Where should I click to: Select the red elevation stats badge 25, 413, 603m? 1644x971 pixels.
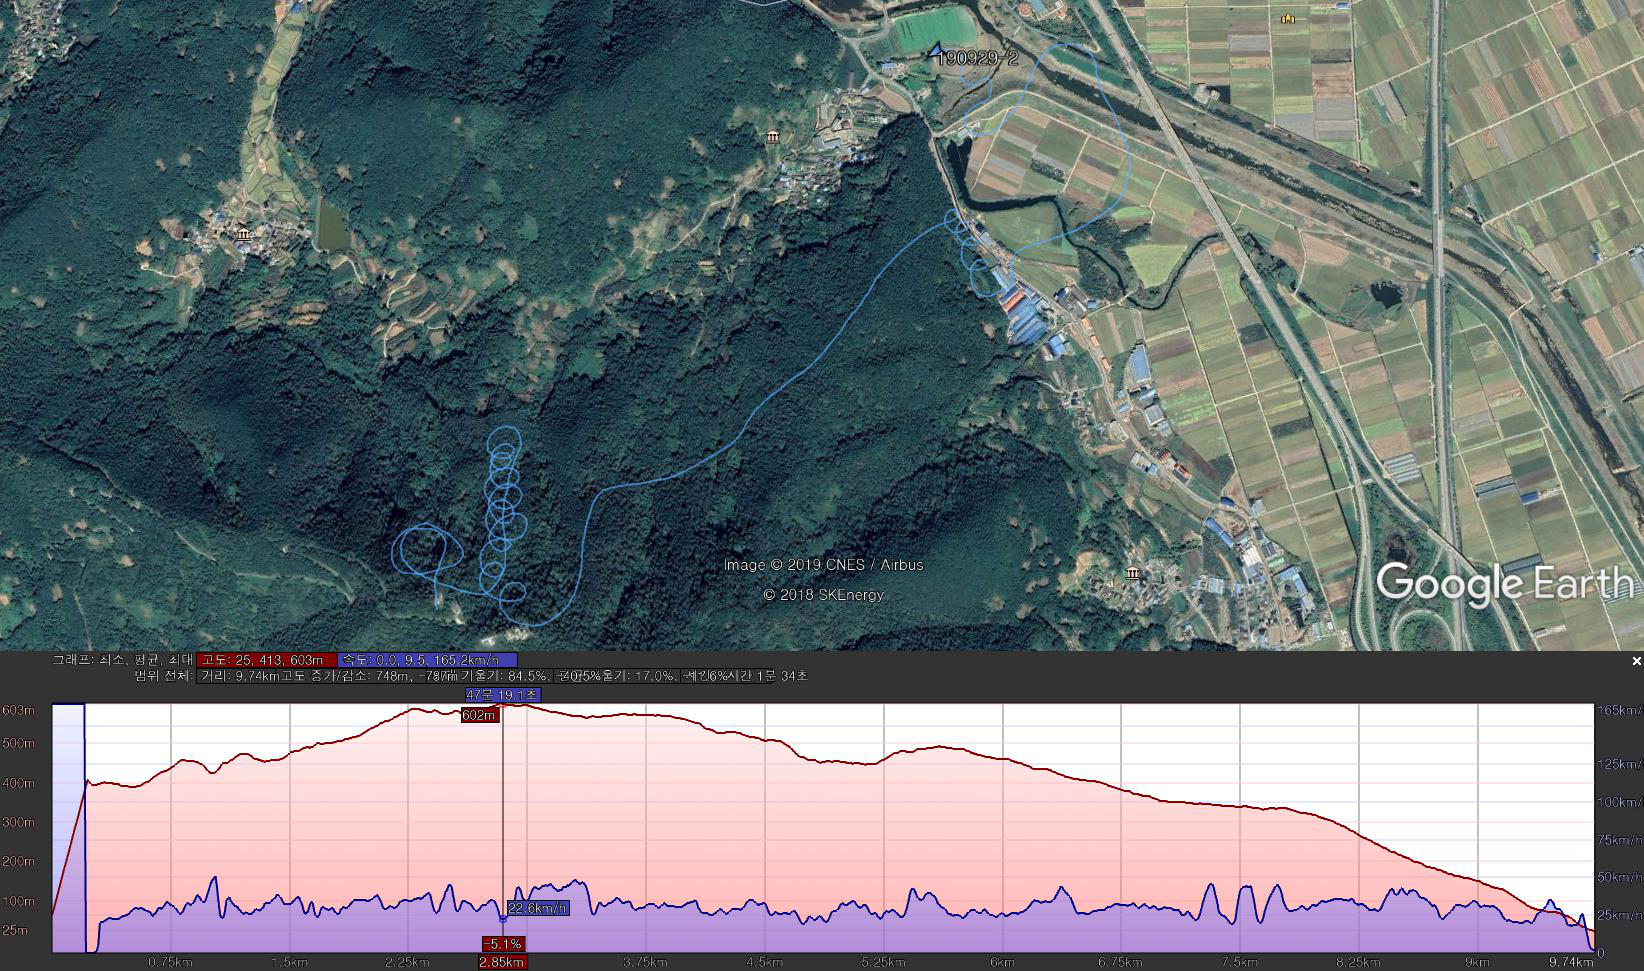266,660
